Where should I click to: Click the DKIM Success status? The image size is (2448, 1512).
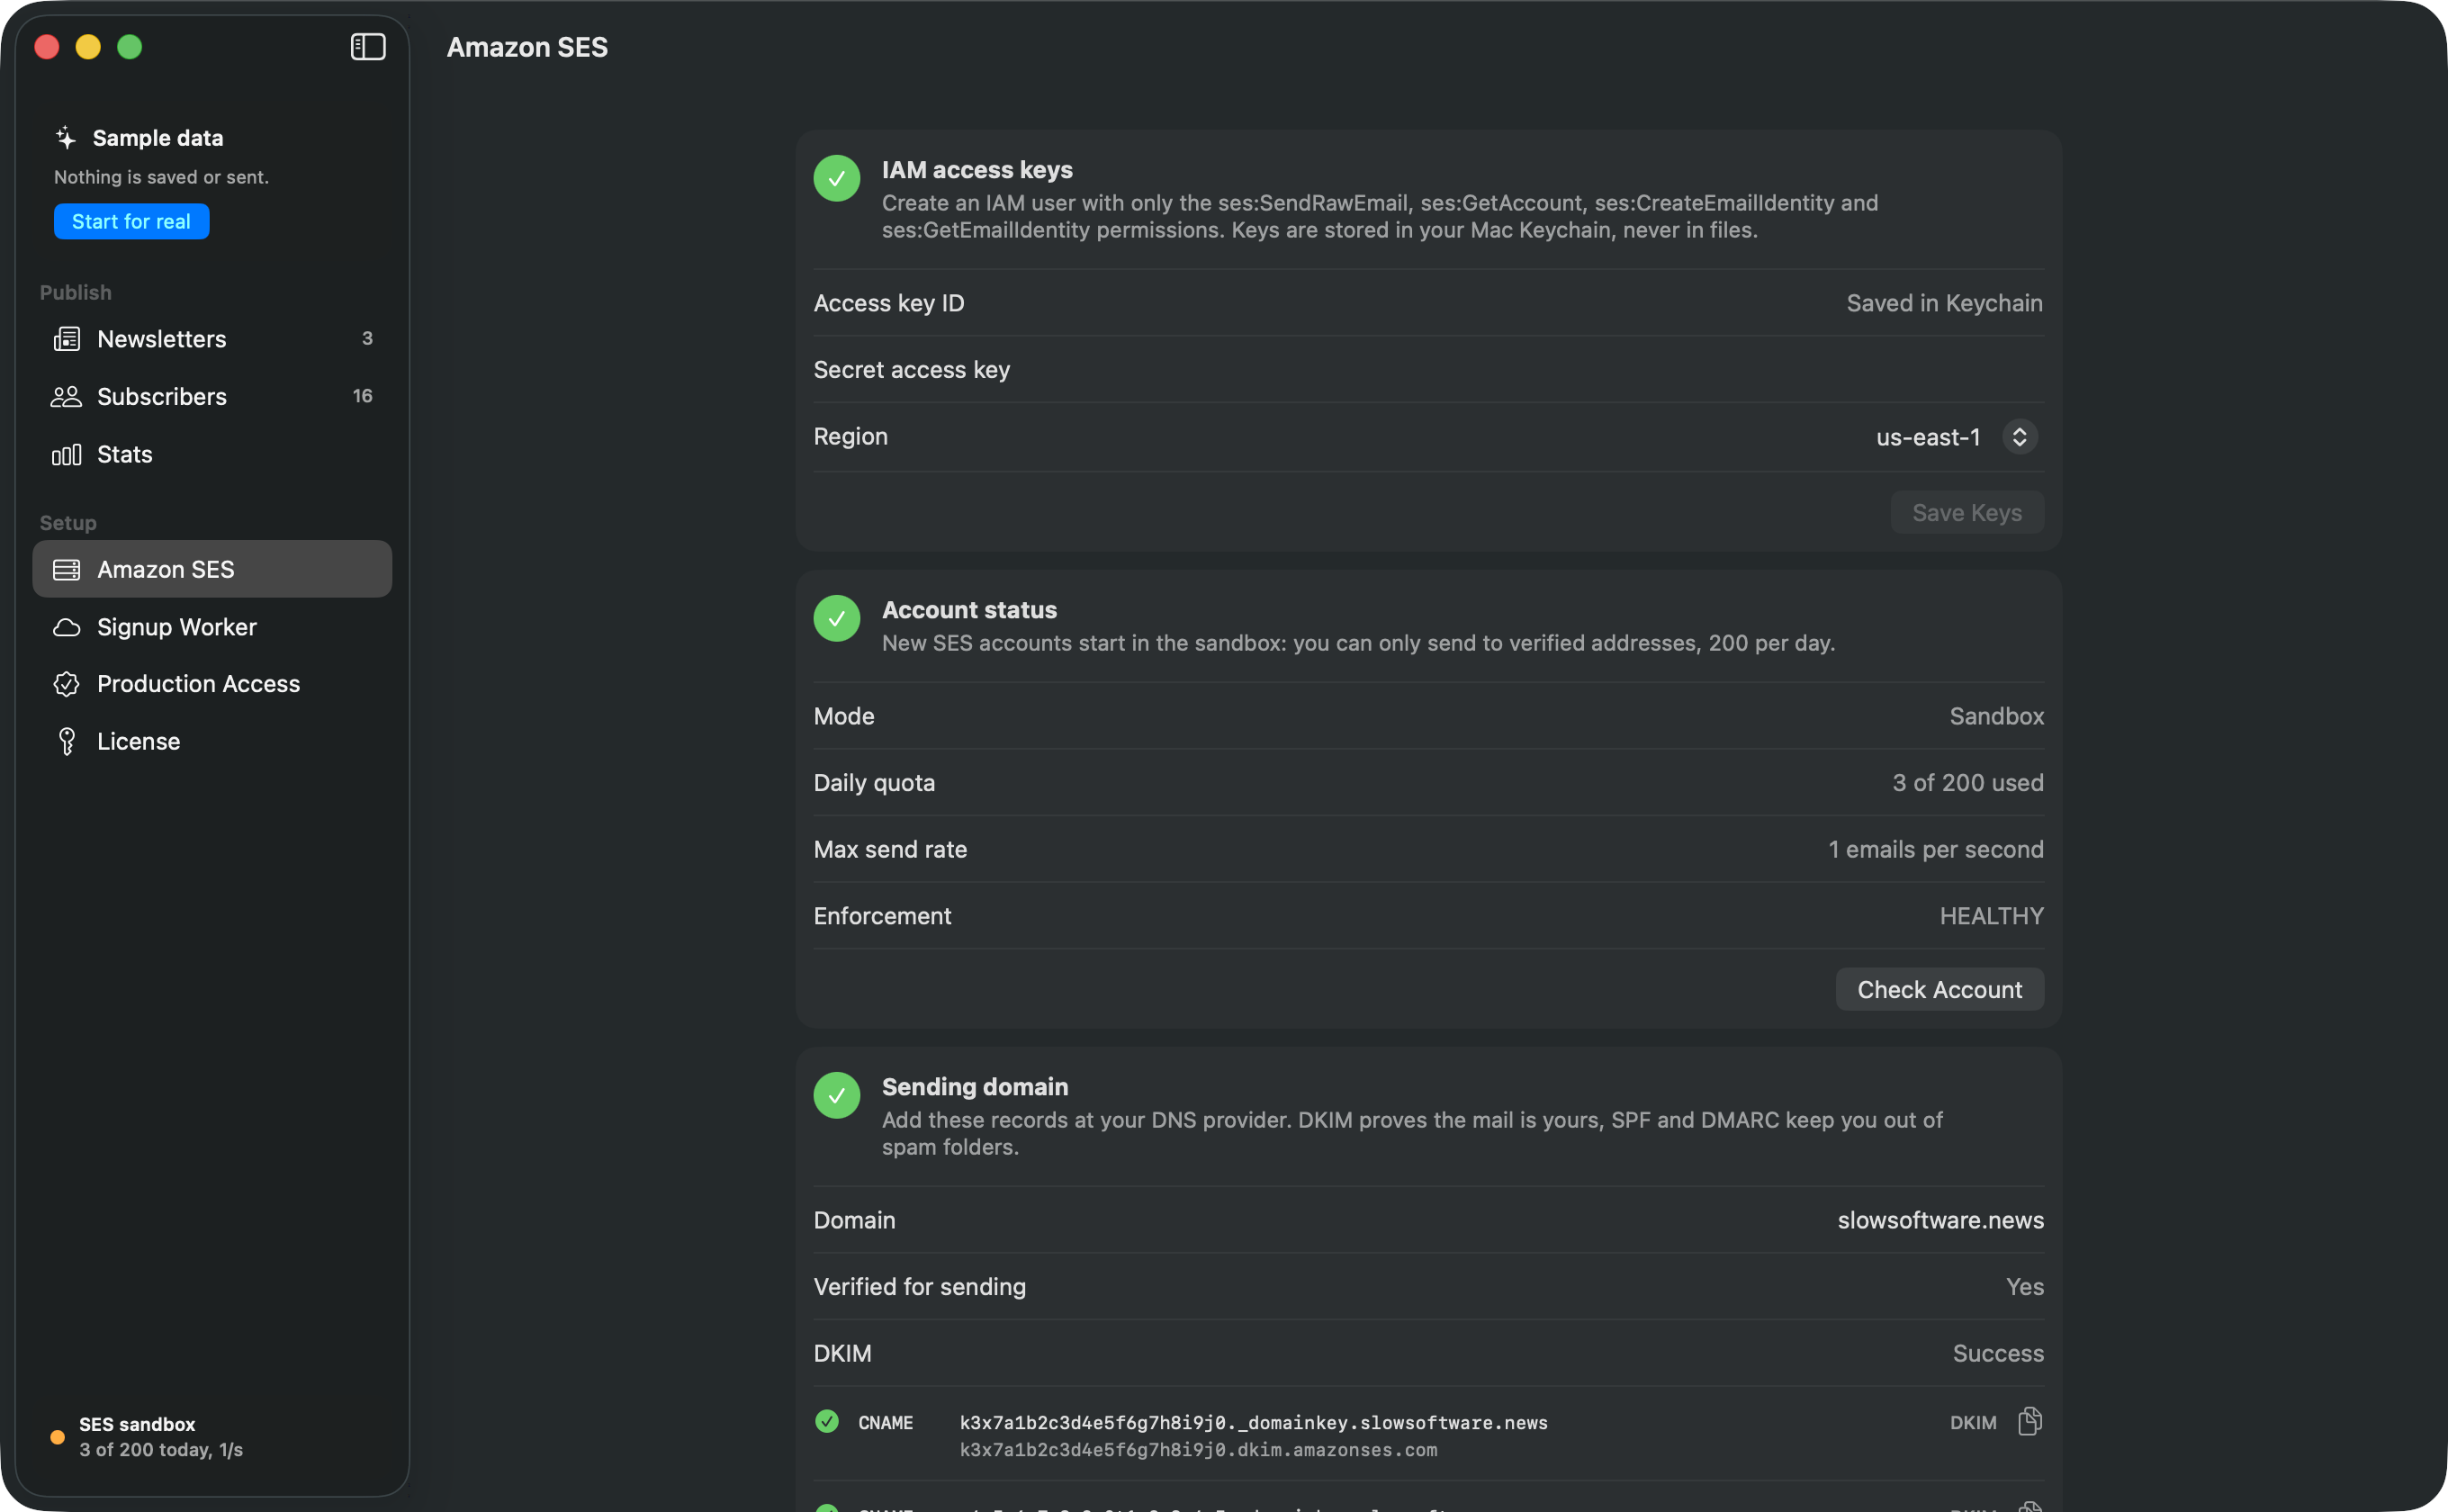click(1998, 1353)
